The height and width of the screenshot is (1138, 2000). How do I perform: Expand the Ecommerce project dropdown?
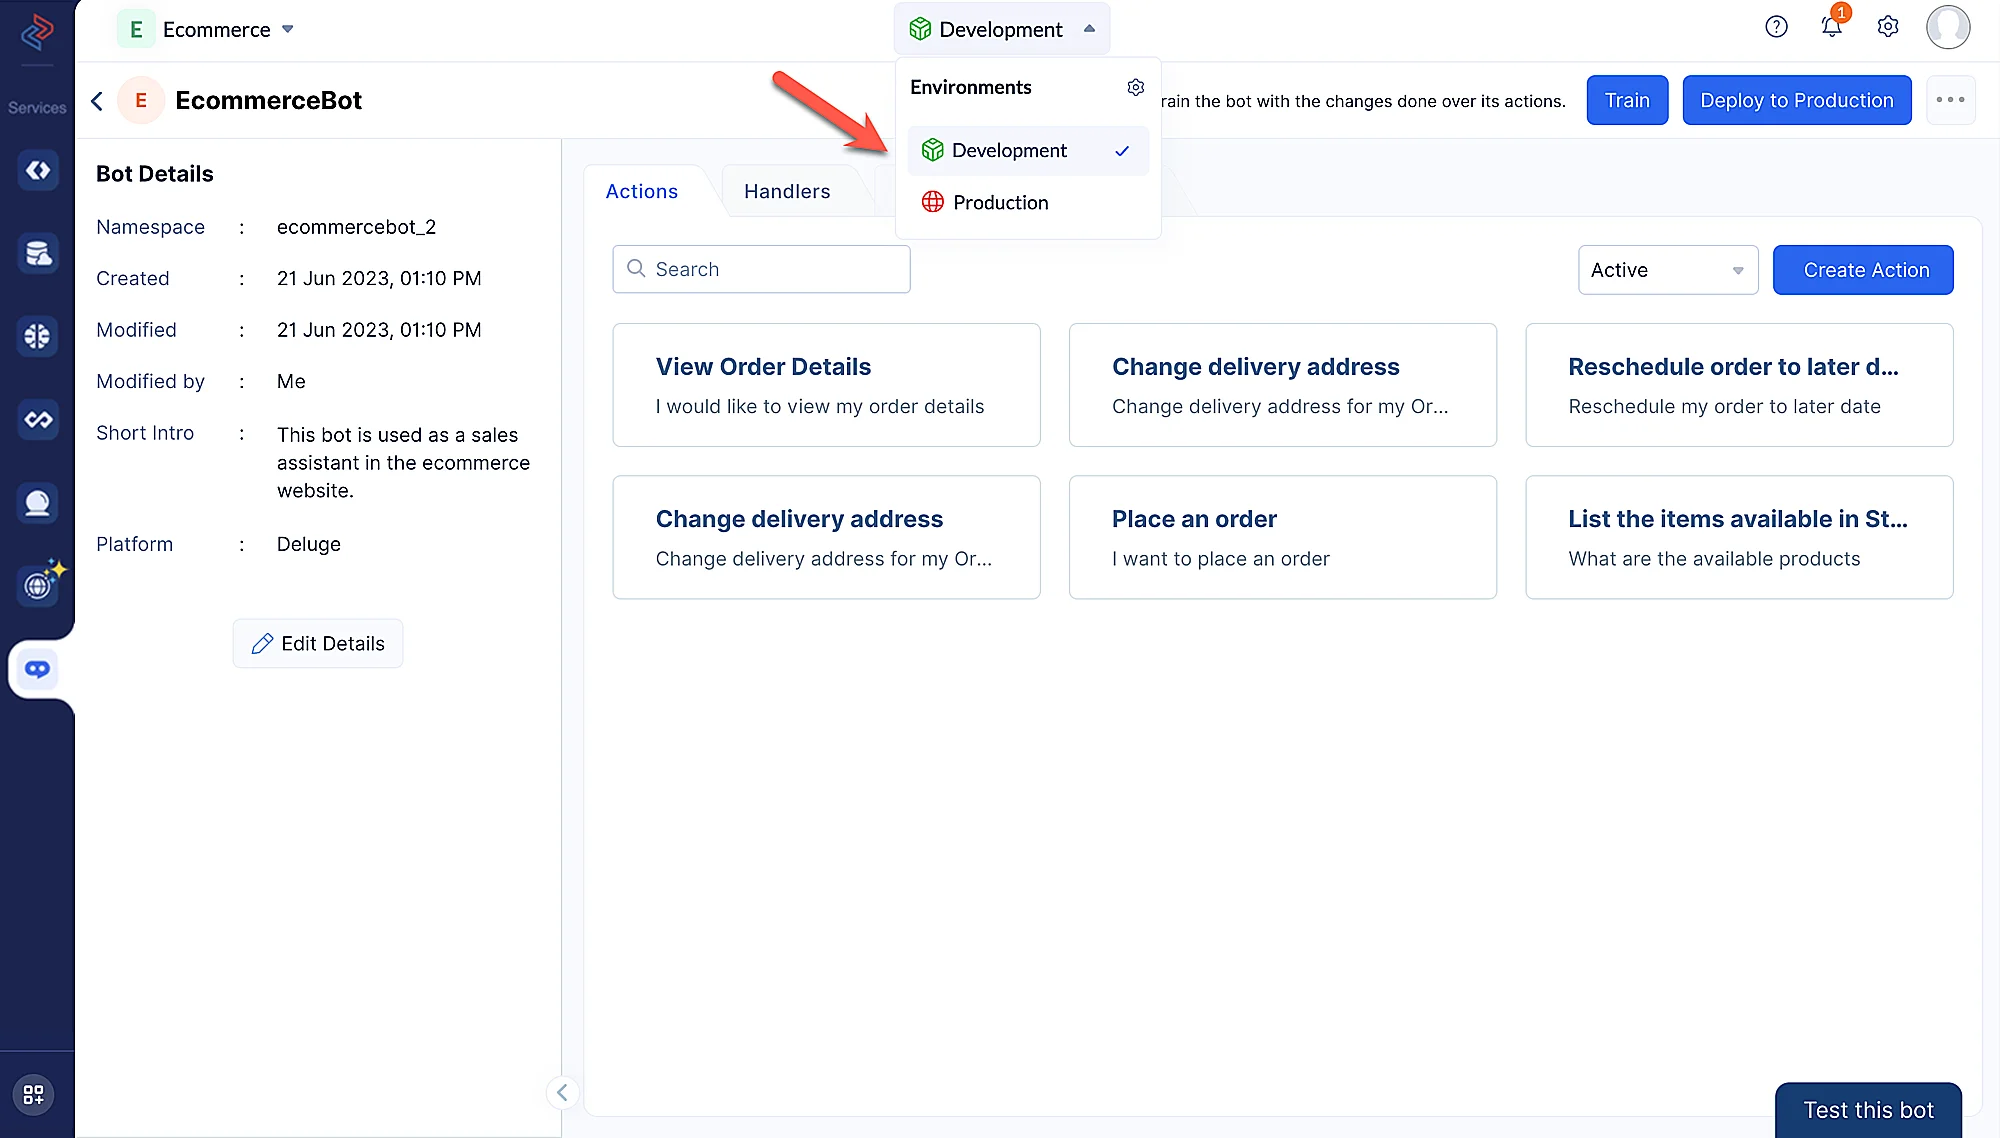tap(287, 30)
